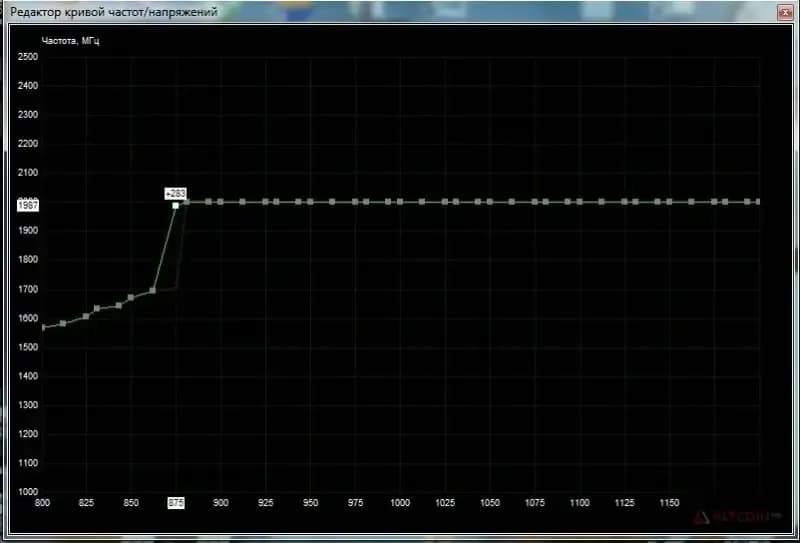
Task: Click the curve point at 900 mV
Action: point(220,202)
